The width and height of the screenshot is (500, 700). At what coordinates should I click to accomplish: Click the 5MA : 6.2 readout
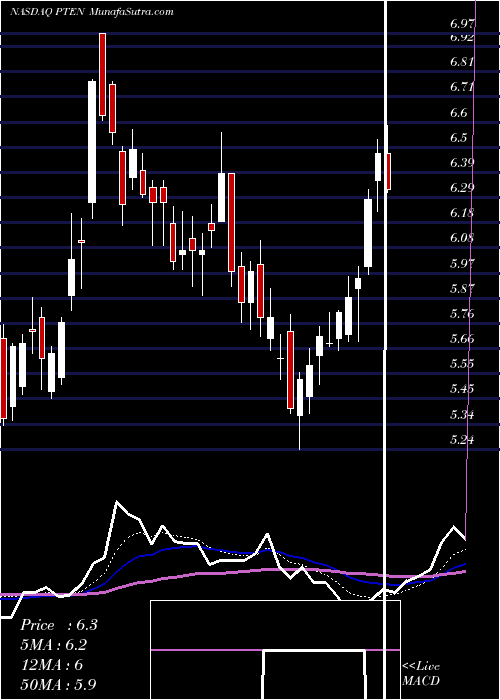(x=54, y=646)
